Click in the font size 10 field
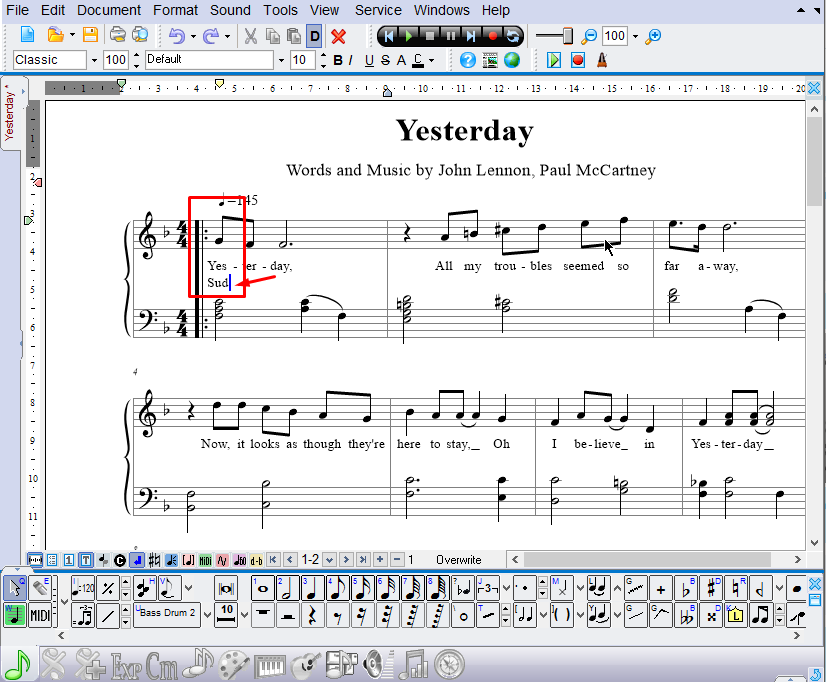 point(303,60)
